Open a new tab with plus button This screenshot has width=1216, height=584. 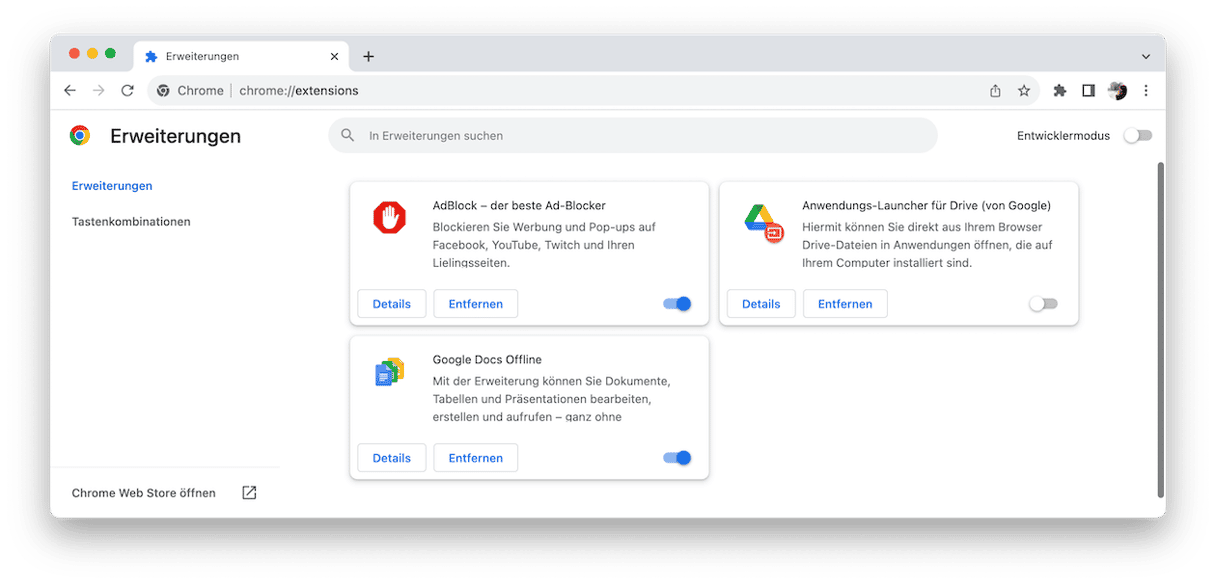(x=368, y=57)
